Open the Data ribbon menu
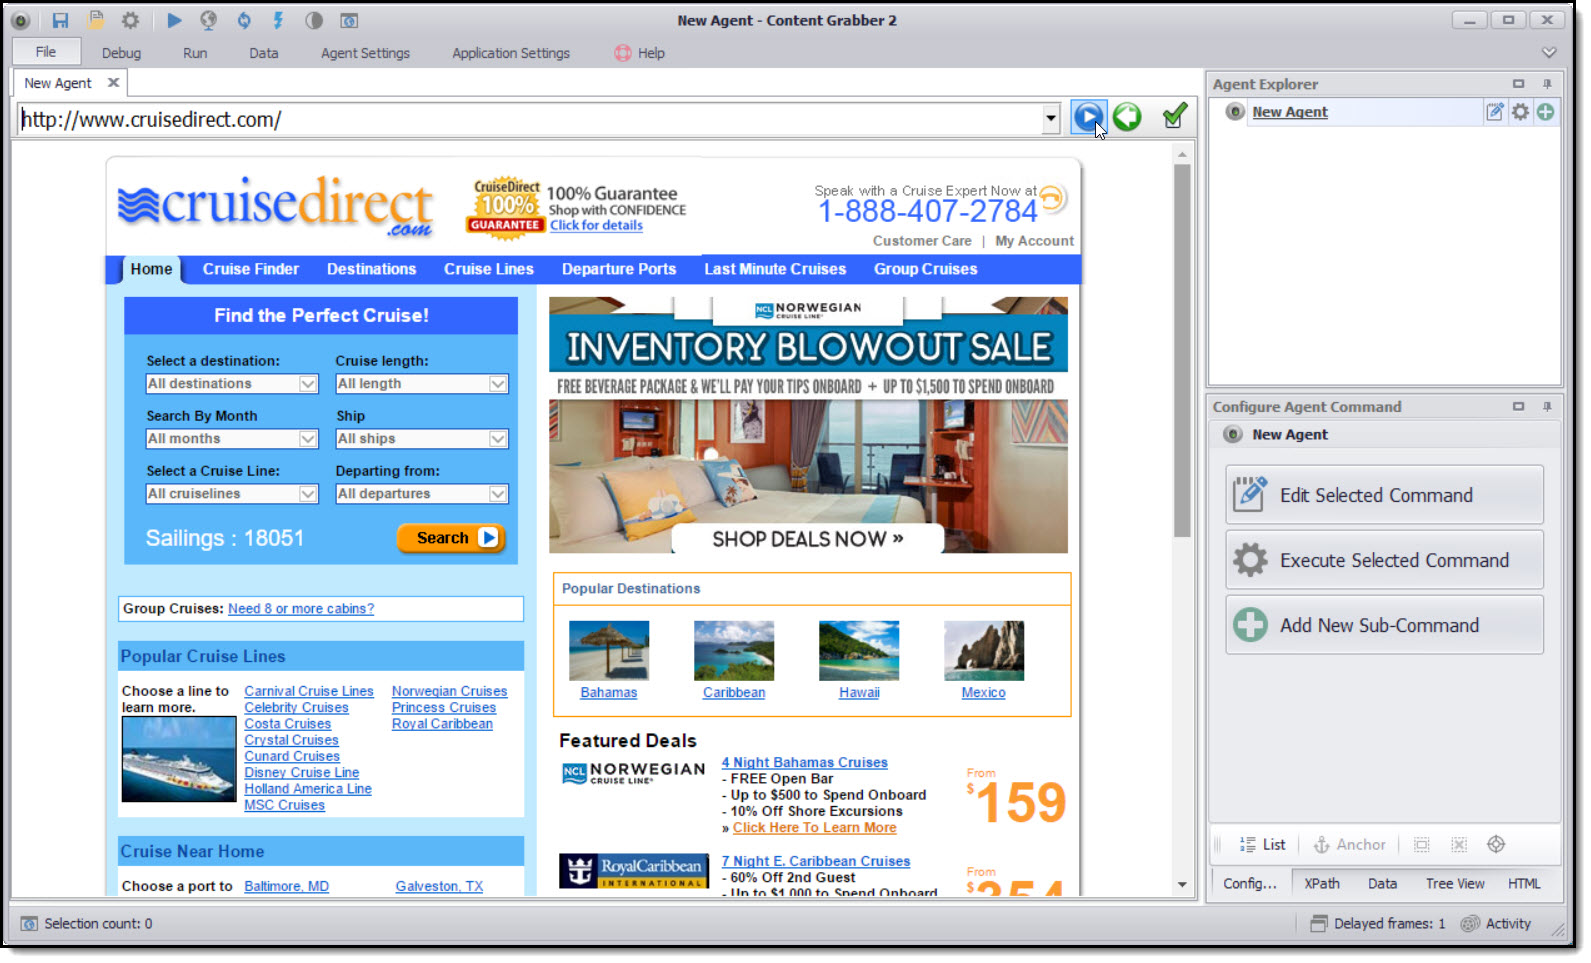Screen dimensions: 1591x963 pyautogui.click(x=264, y=53)
